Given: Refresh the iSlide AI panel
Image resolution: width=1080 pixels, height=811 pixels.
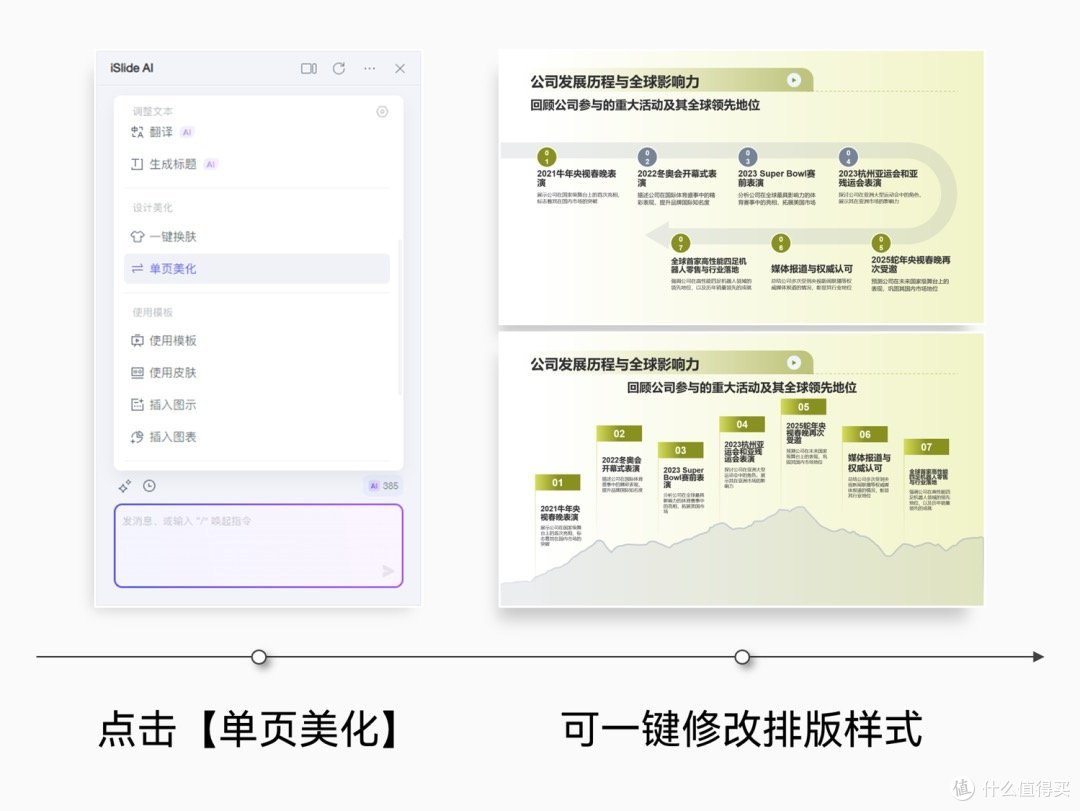Looking at the screenshot, I should coord(339,68).
